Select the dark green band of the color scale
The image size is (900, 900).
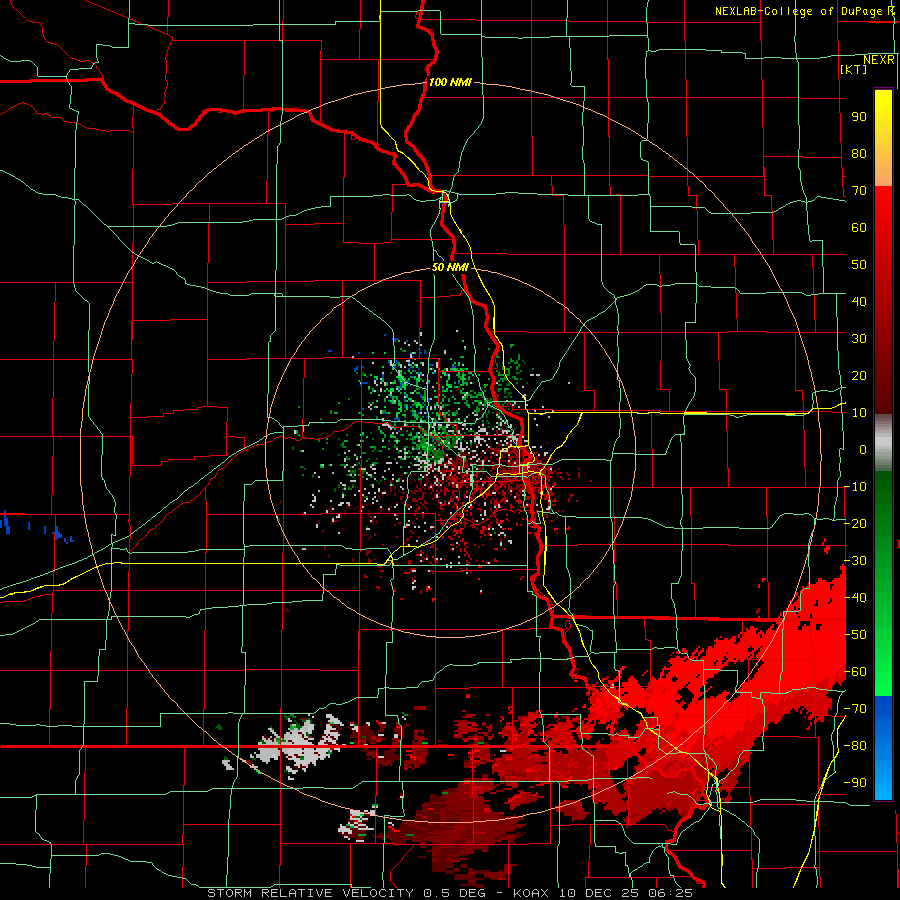click(x=883, y=505)
